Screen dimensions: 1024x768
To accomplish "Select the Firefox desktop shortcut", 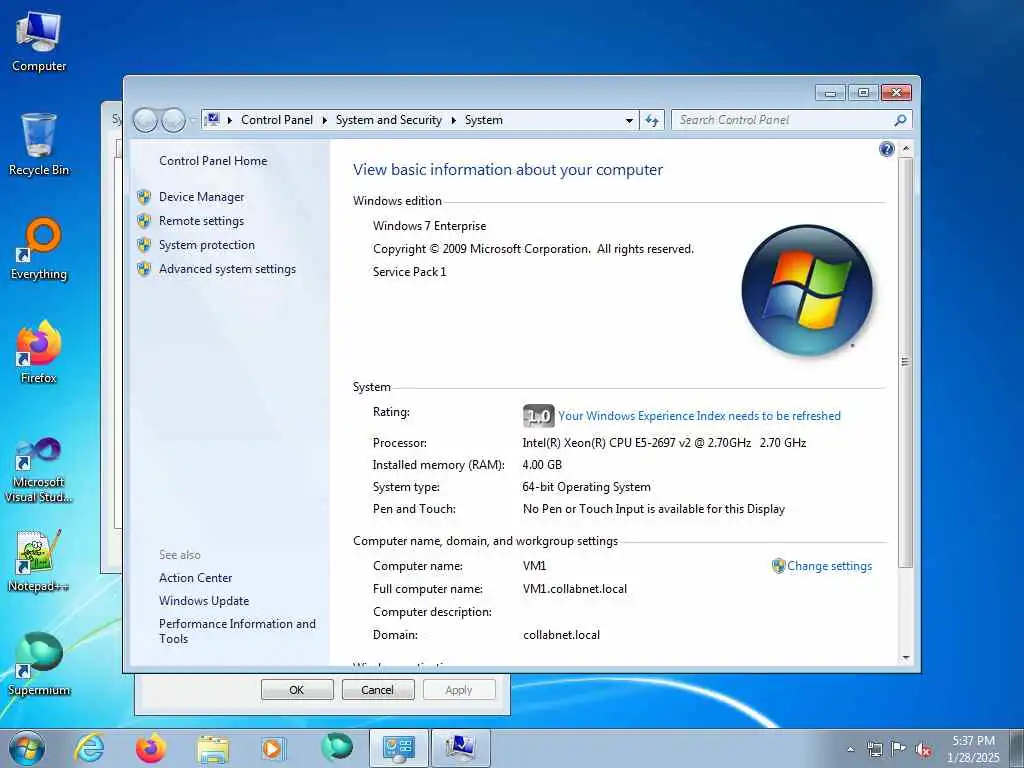I will tap(39, 353).
